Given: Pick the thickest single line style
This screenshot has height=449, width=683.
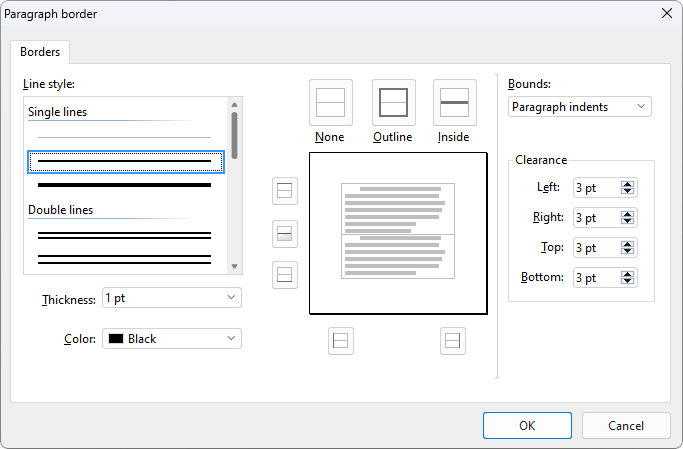Looking at the screenshot, I should point(125,185).
